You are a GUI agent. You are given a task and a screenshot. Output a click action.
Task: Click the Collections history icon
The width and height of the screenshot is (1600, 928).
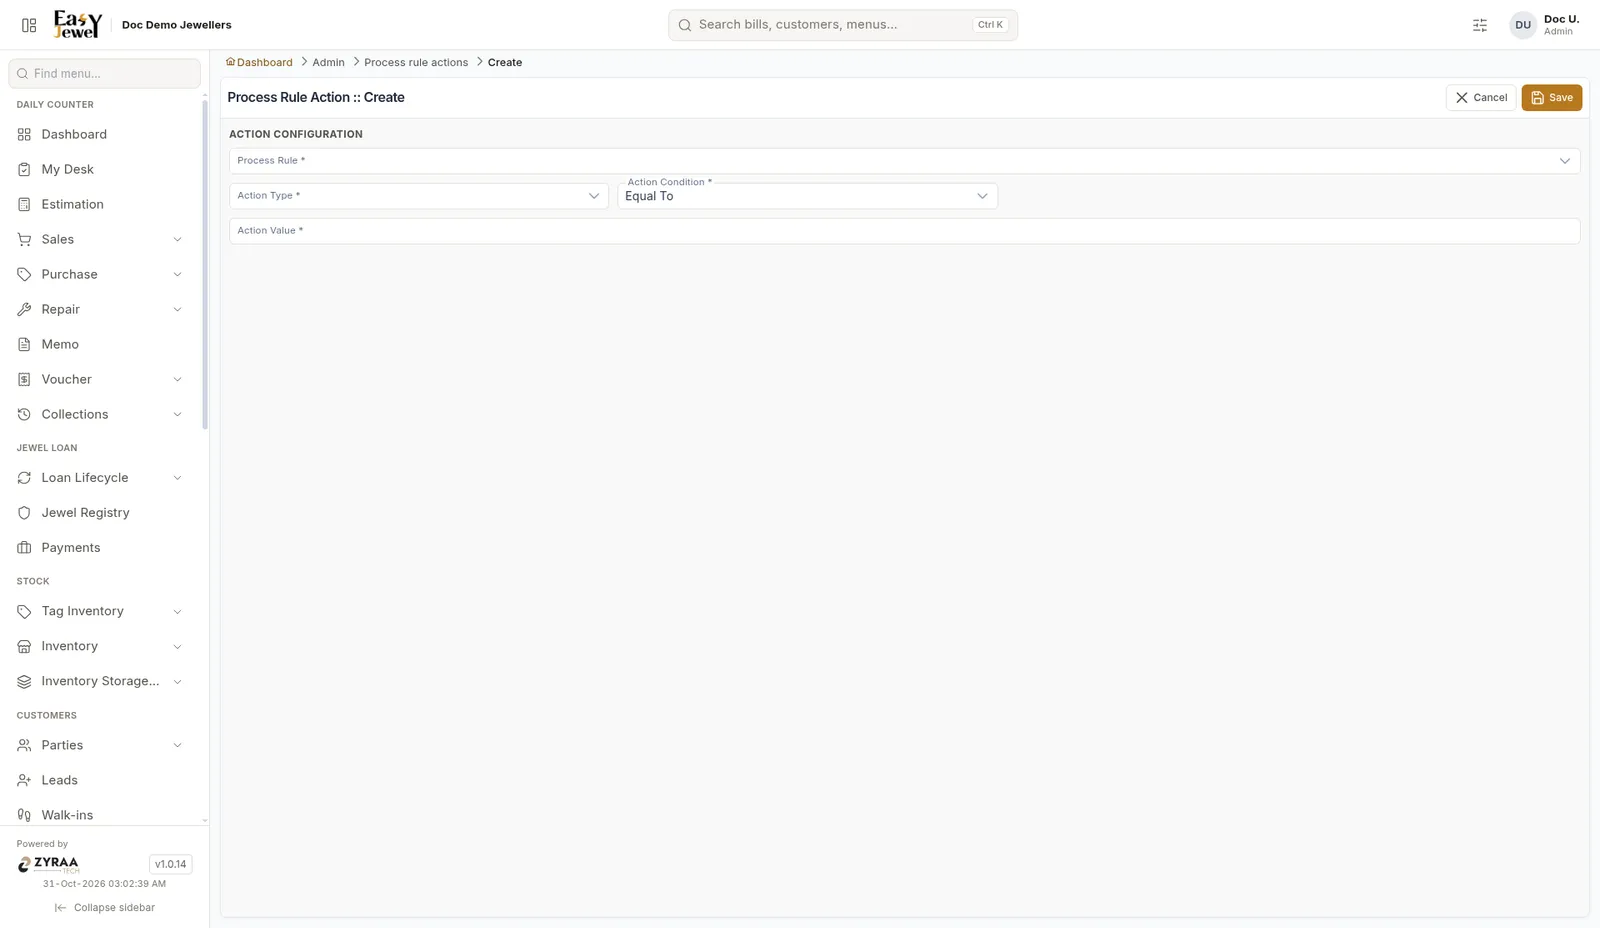[x=24, y=414]
